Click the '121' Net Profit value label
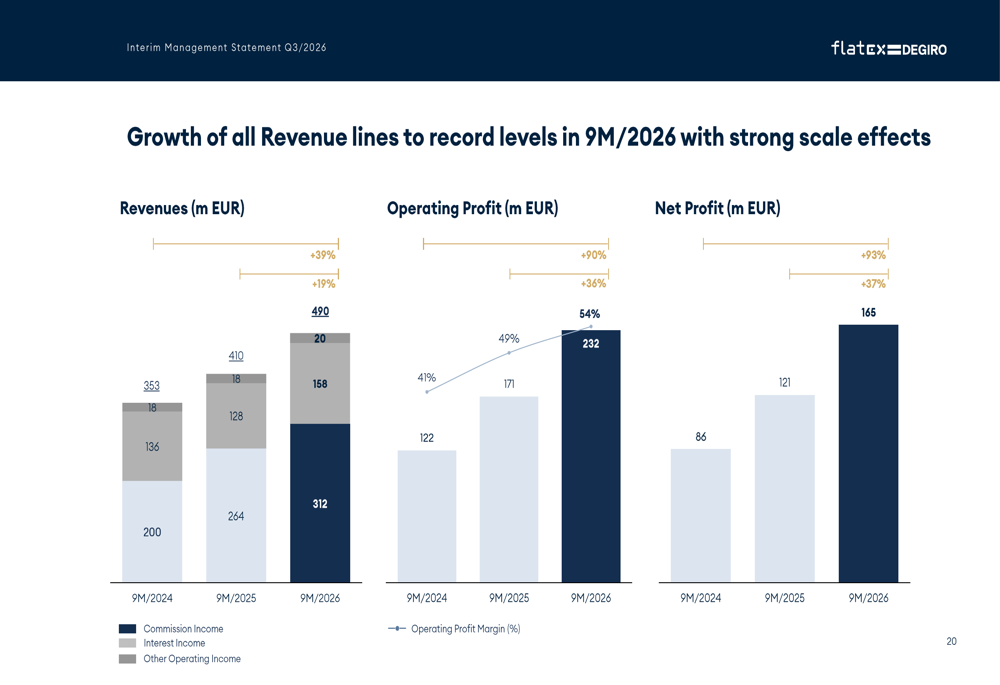The image size is (1000, 685). [x=784, y=383]
